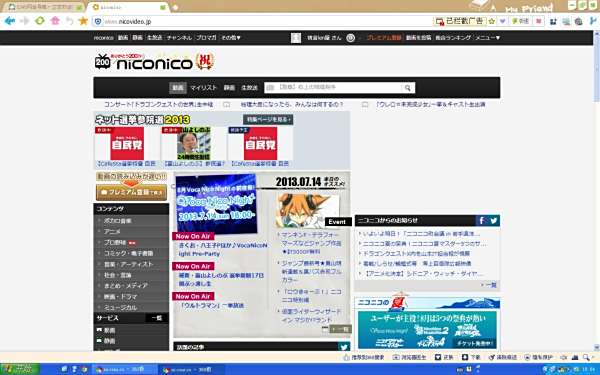Open 音楽・アーティスト in contents sidebar
600x375 pixels.
click(x=129, y=264)
